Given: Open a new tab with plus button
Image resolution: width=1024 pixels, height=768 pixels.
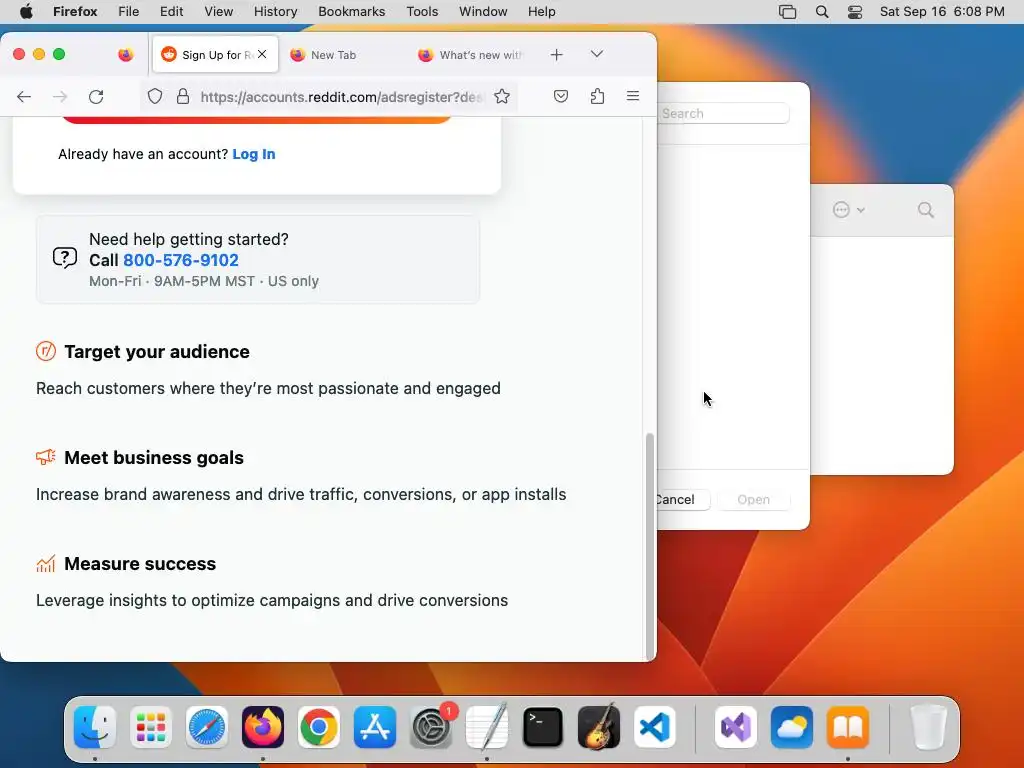Looking at the screenshot, I should click(x=556, y=55).
